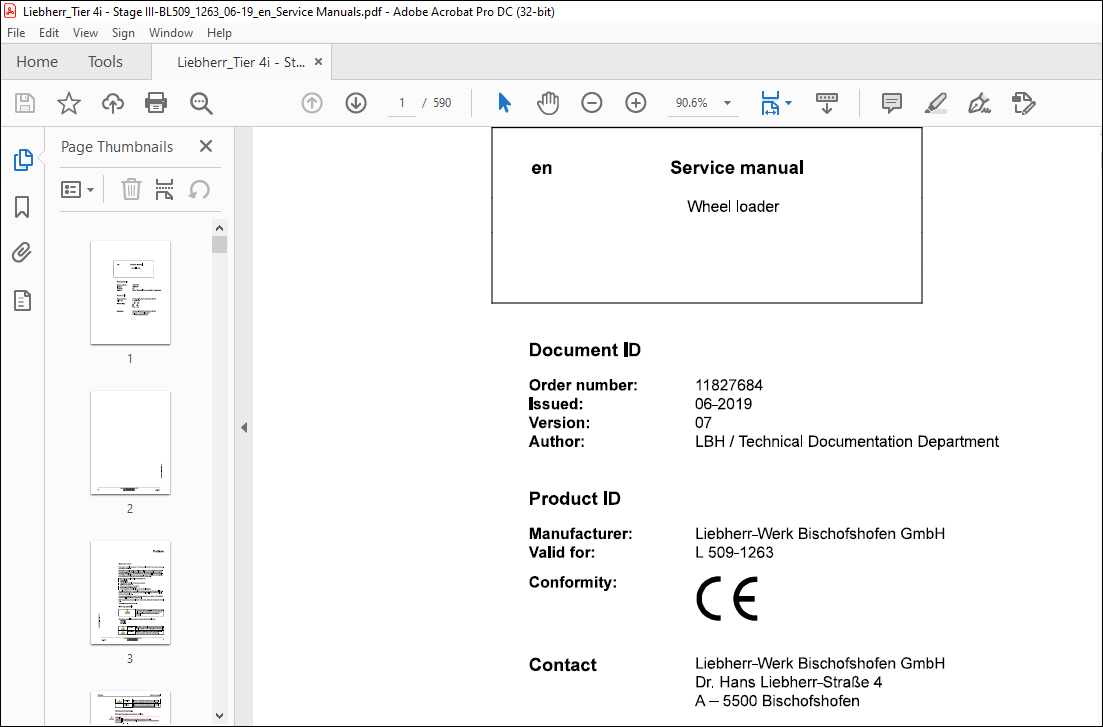Select page 3 thumbnail
1103x727 pixels.
click(130, 593)
